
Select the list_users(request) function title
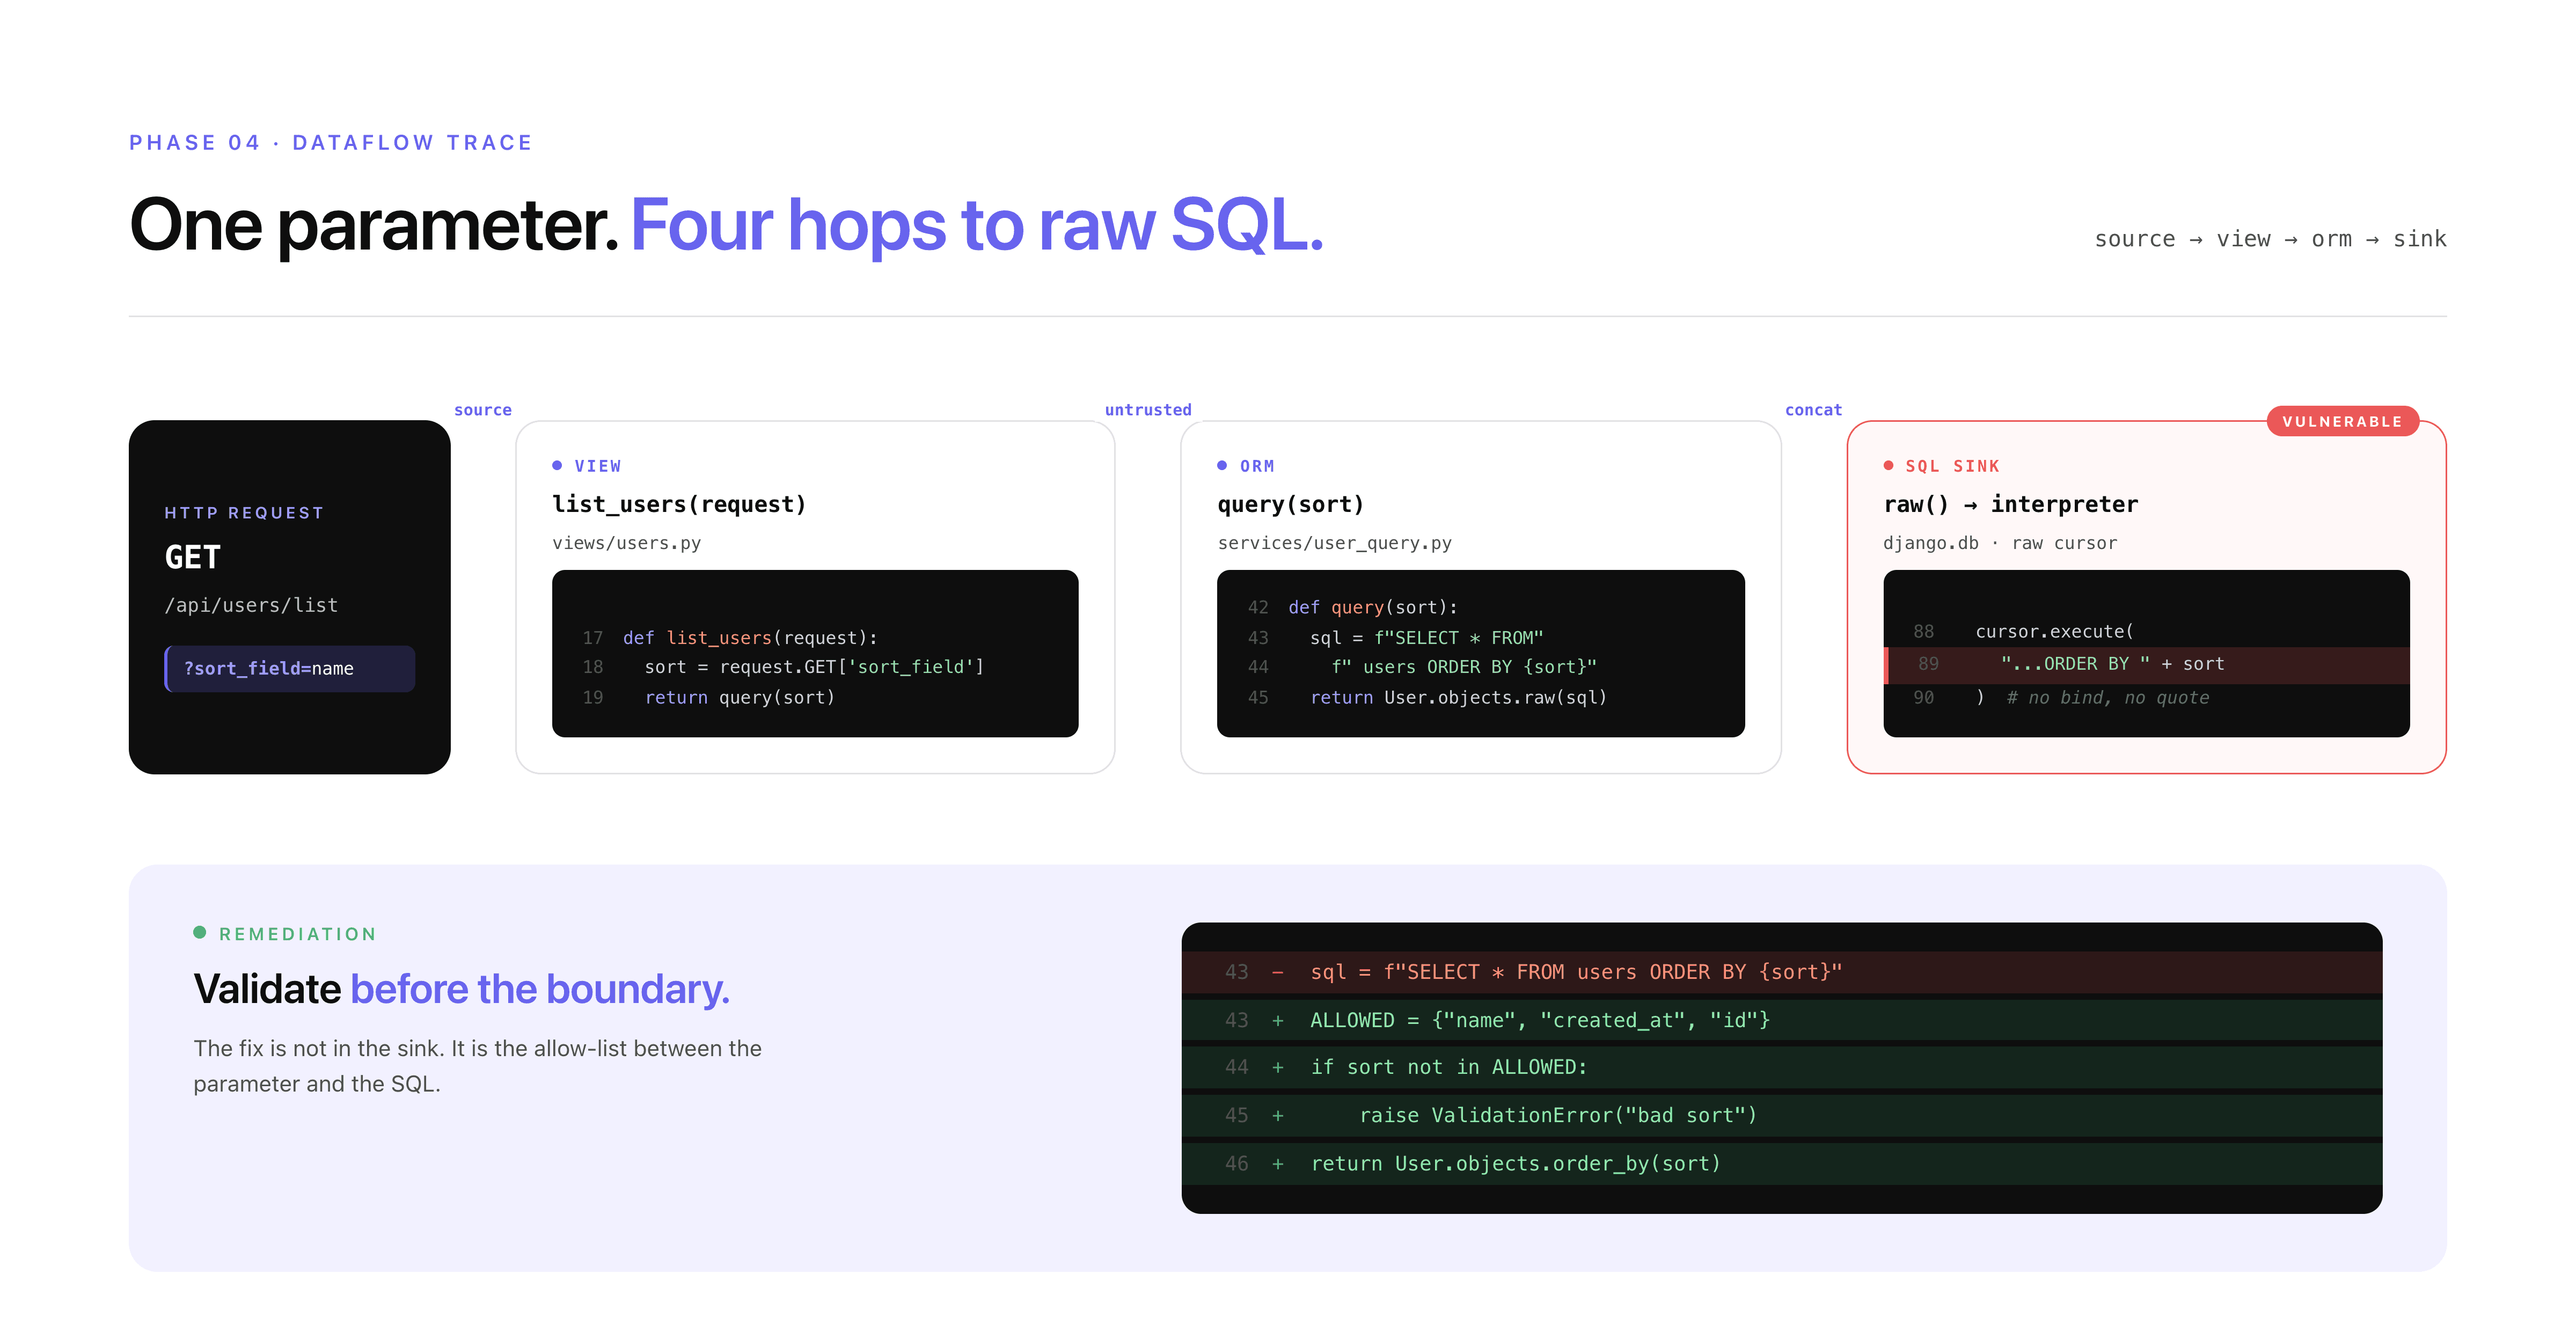pos(679,504)
